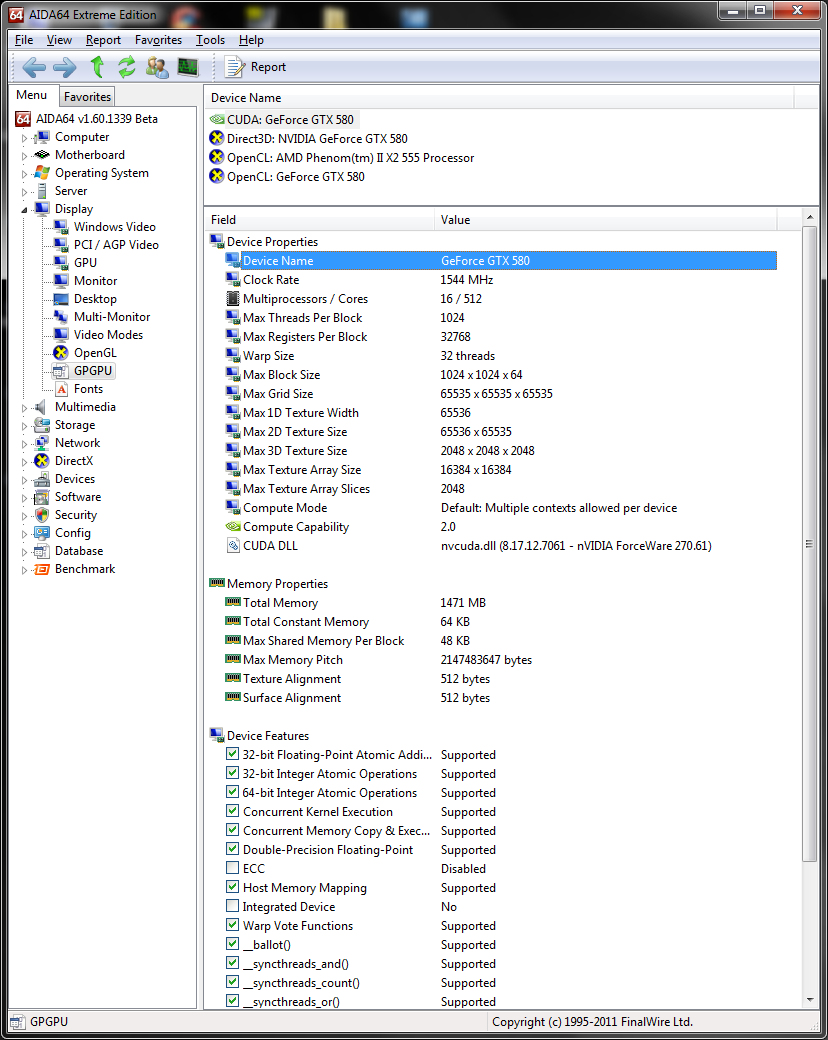Toggle the Host Memory Mapping checkbox
The width and height of the screenshot is (828, 1040).
[232, 886]
